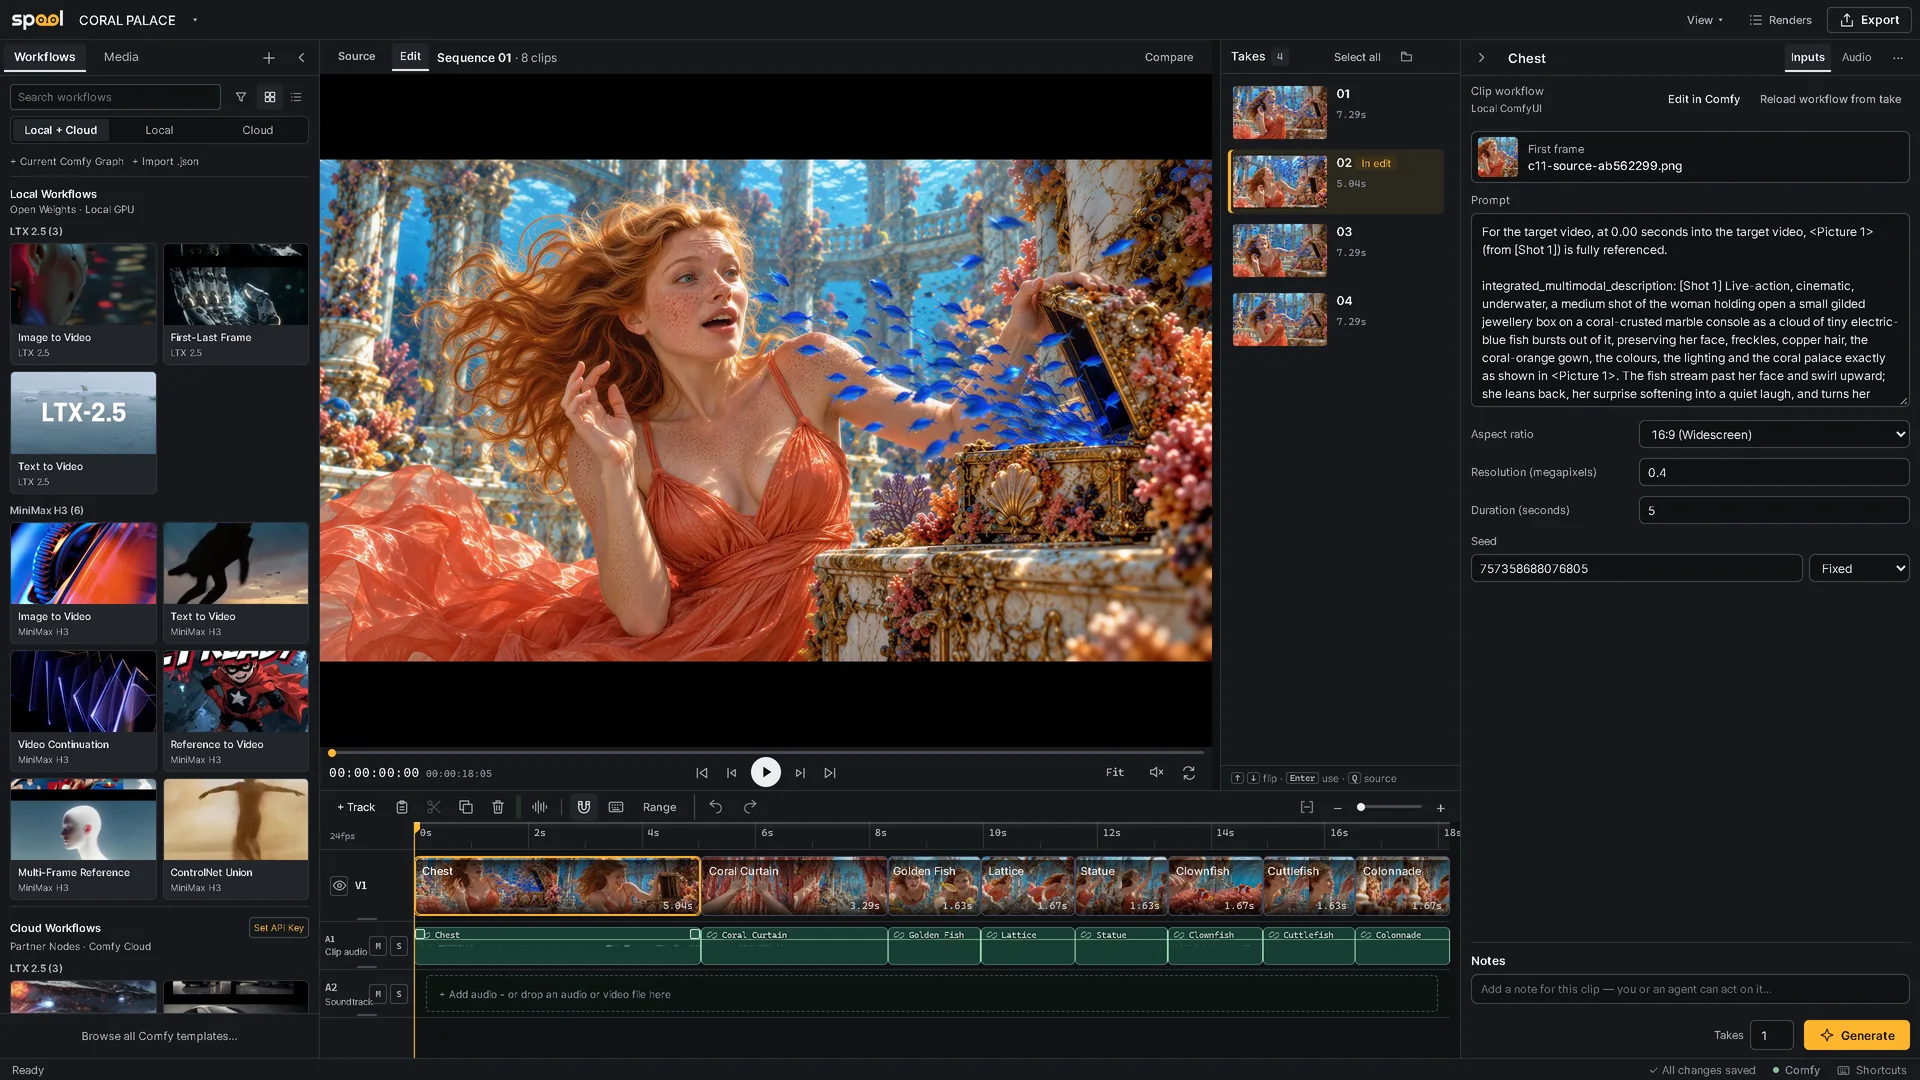Screen dimensions: 1920x1080
Task: Filter workflows to Cloud only
Action: [x=257, y=130]
